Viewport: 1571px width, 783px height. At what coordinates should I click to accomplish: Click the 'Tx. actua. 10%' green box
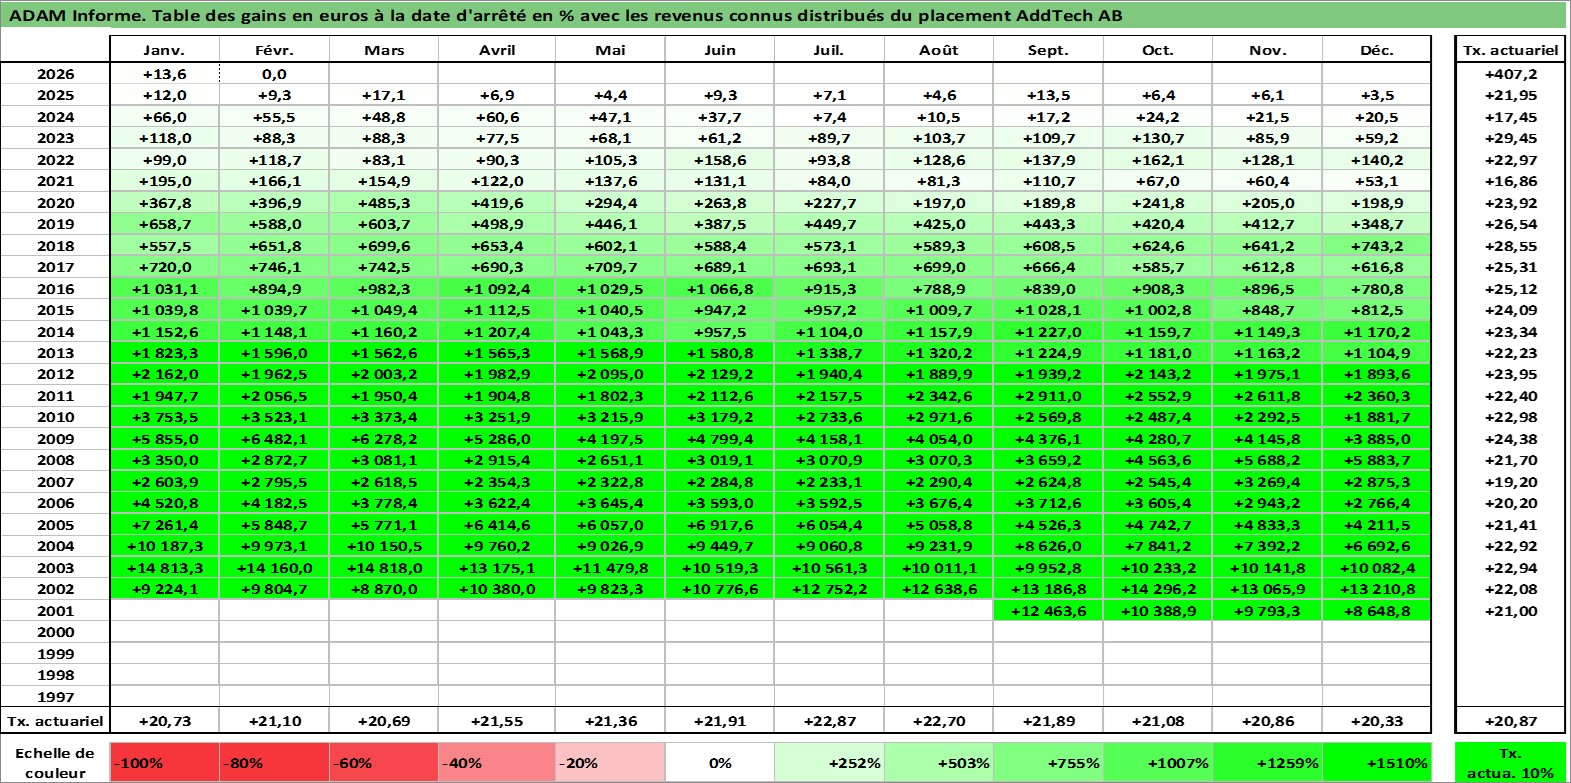(1510, 762)
